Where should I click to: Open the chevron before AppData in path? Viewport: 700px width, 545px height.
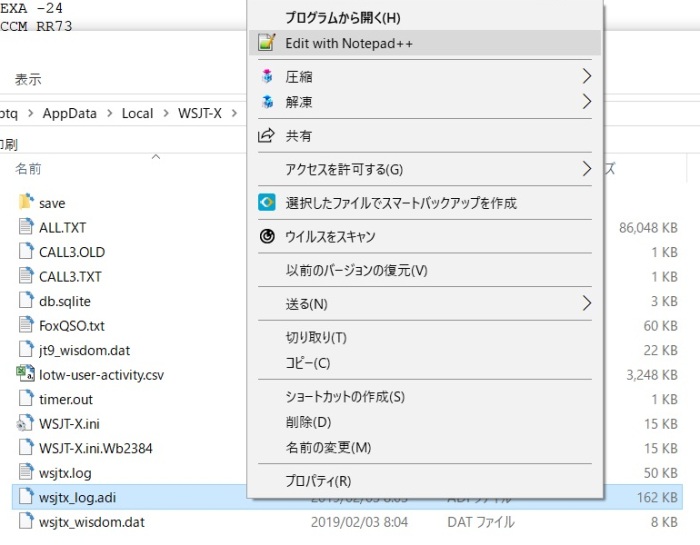[x=30, y=113]
